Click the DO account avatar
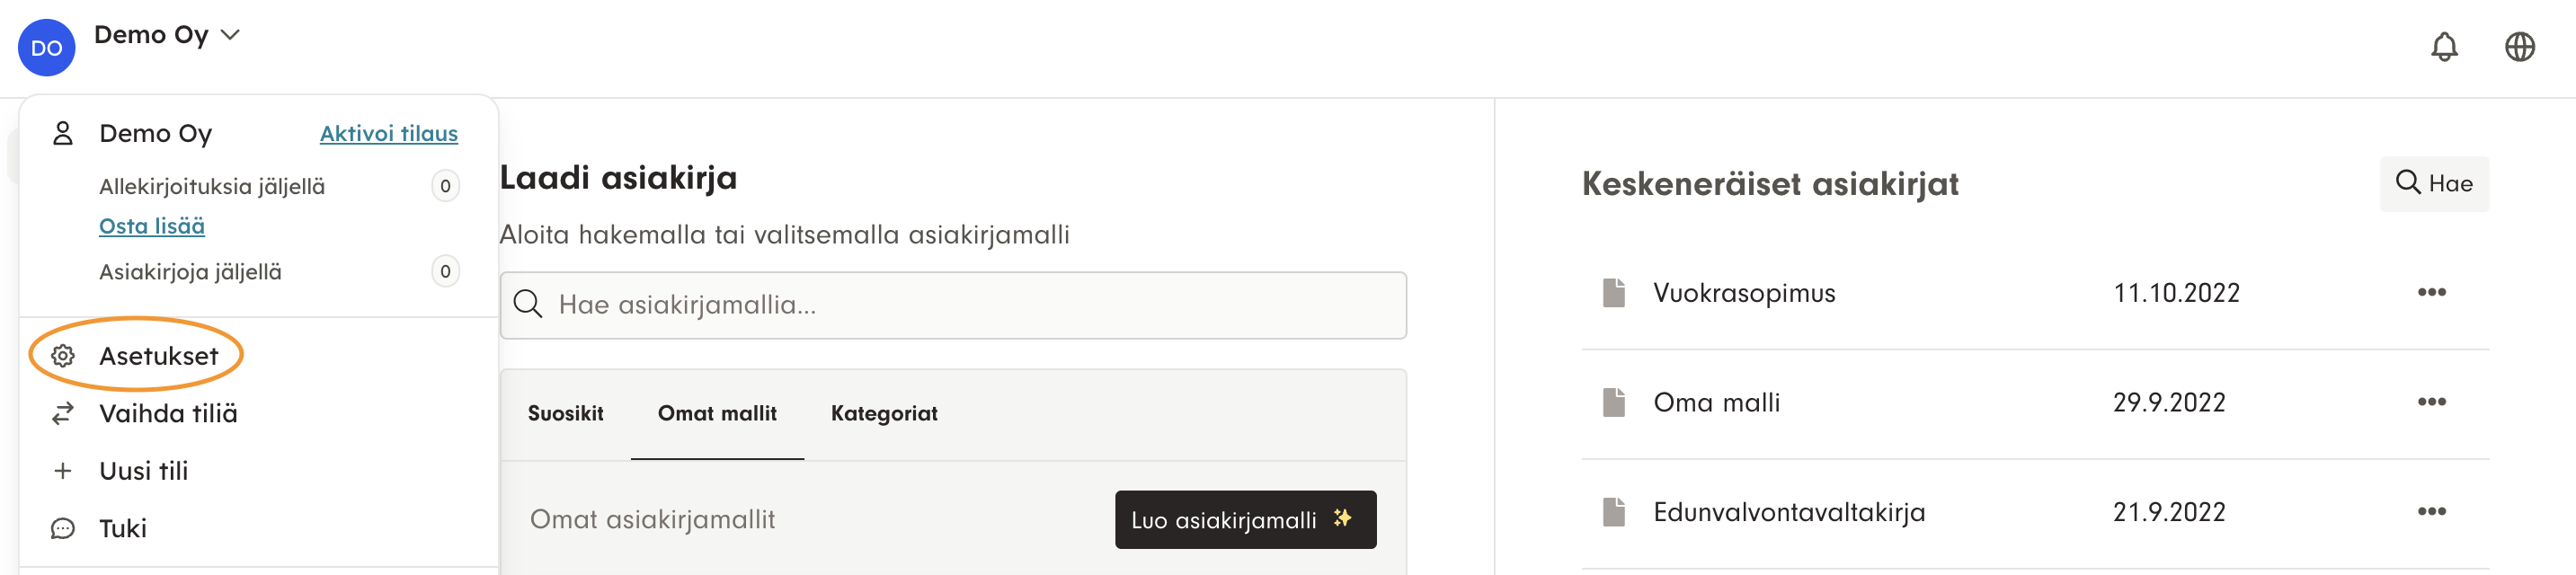2576x575 pixels. tap(46, 48)
